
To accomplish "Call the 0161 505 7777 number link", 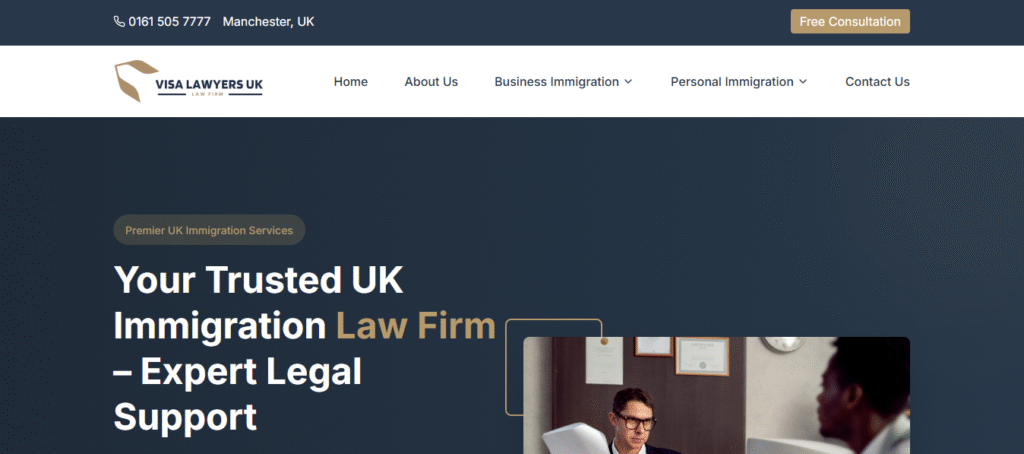I will (x=169, y=22).
